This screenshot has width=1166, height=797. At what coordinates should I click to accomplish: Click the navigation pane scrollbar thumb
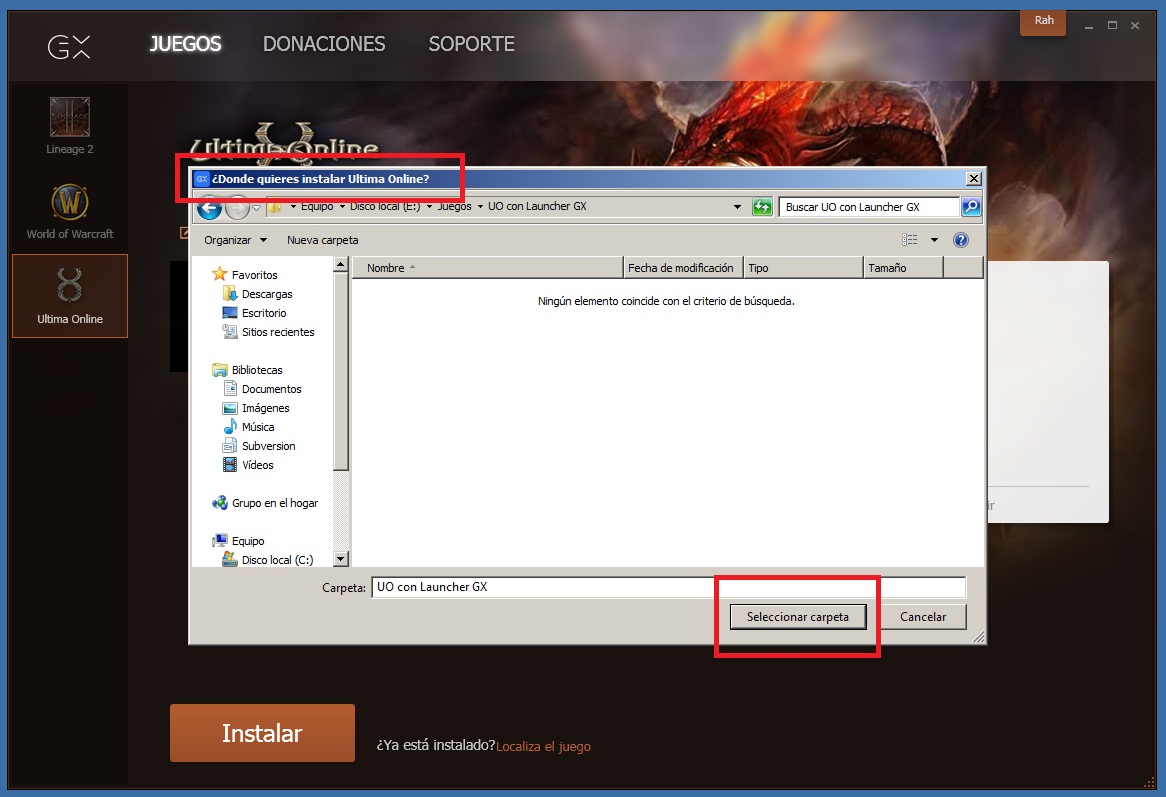coord(341,372)
